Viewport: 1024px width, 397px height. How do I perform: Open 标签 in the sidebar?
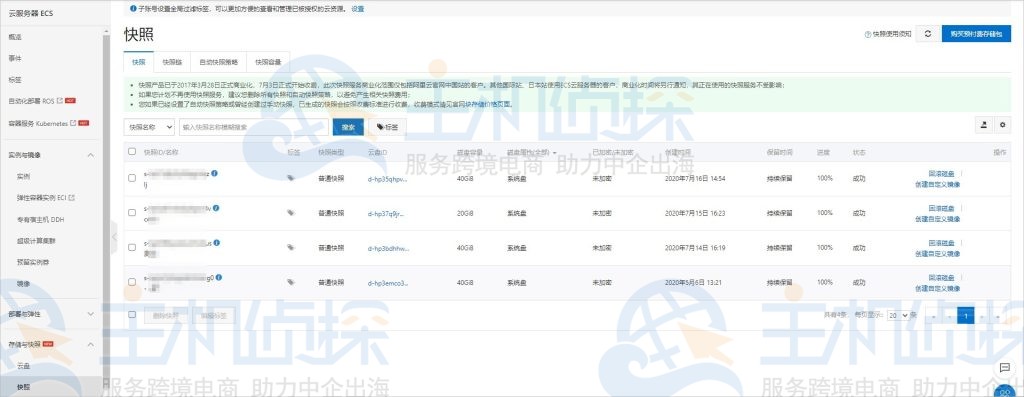pos(15,80)
